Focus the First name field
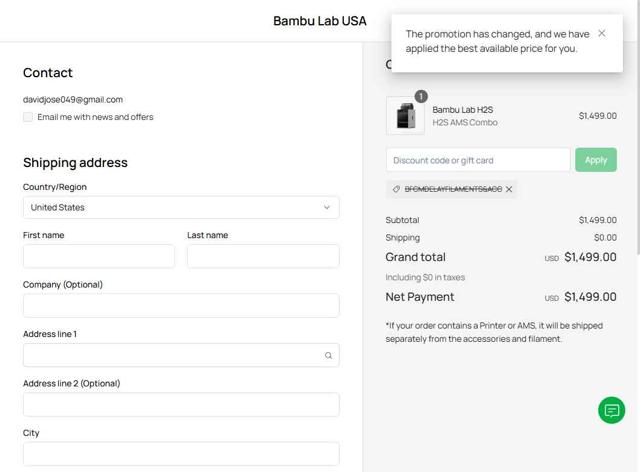The image size is (640, 472). pos(99,256)
